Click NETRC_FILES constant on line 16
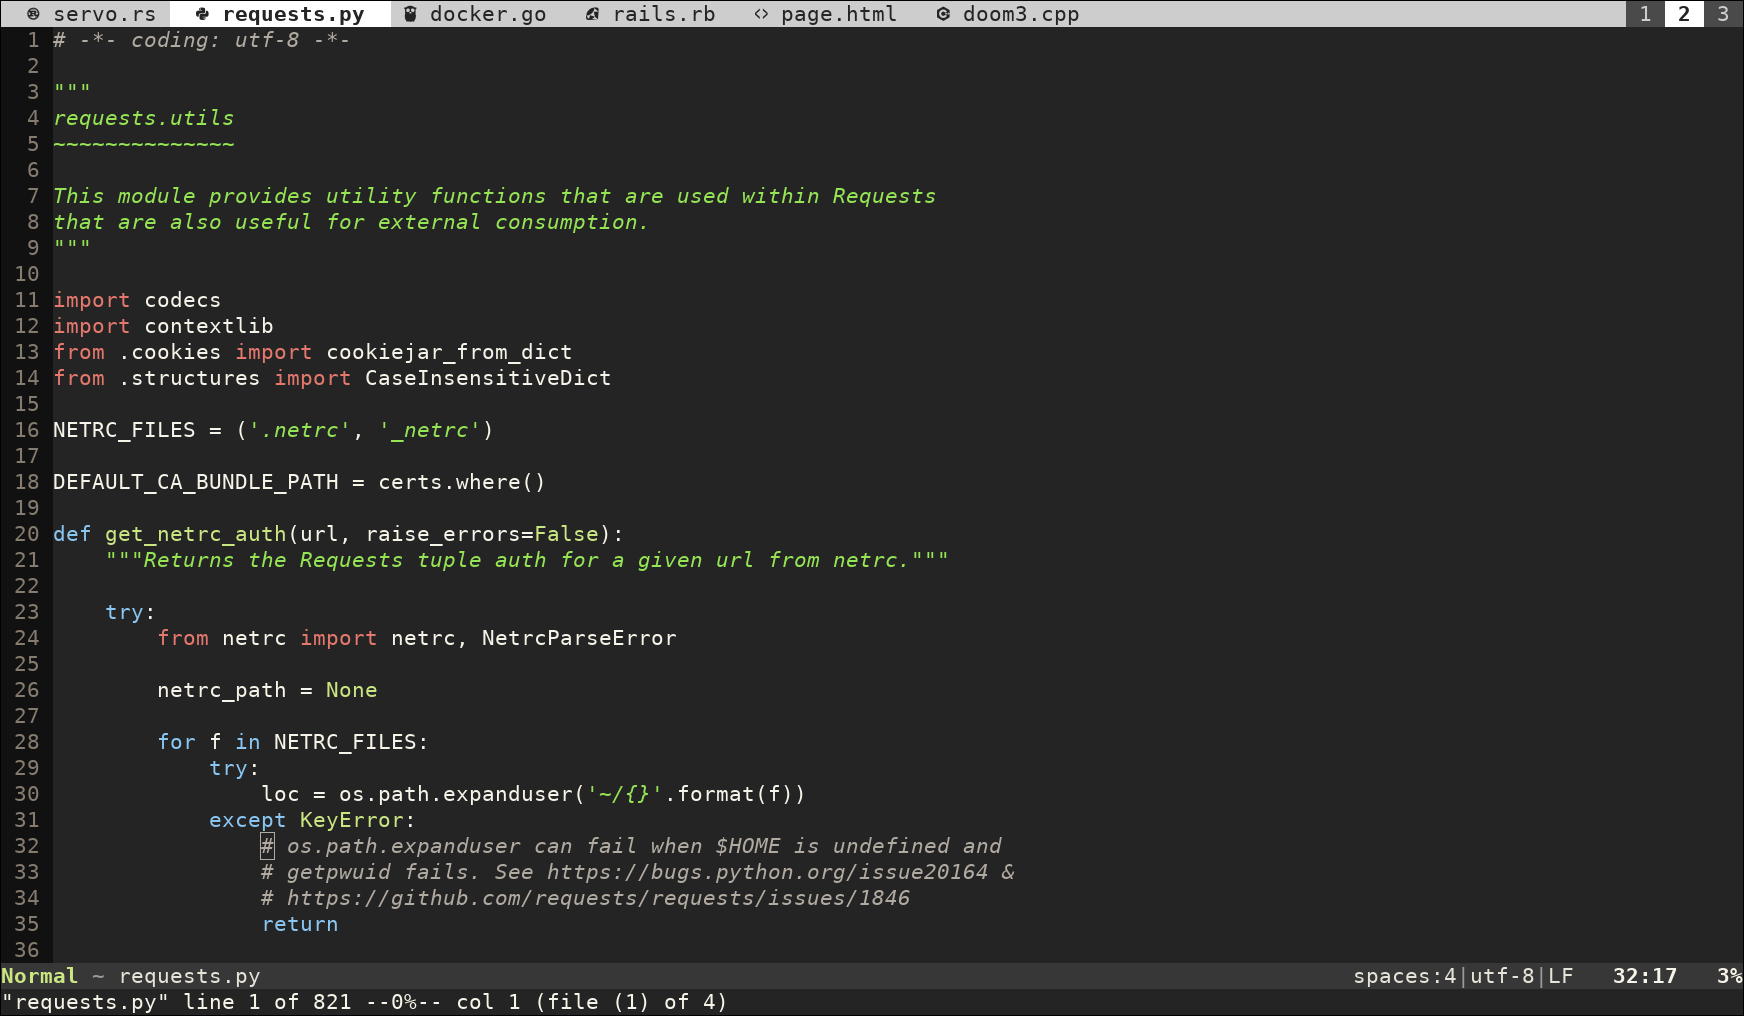This screenshot has height=1016, width=1744. point(124,430)
